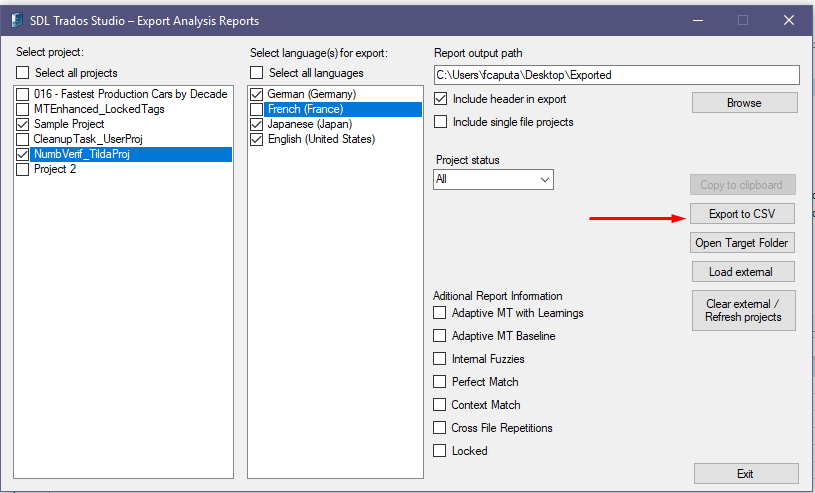Tick the Cross File Repetitions checkbox
The height and width of the screenshot is (493, 815).
click(440, 427)
